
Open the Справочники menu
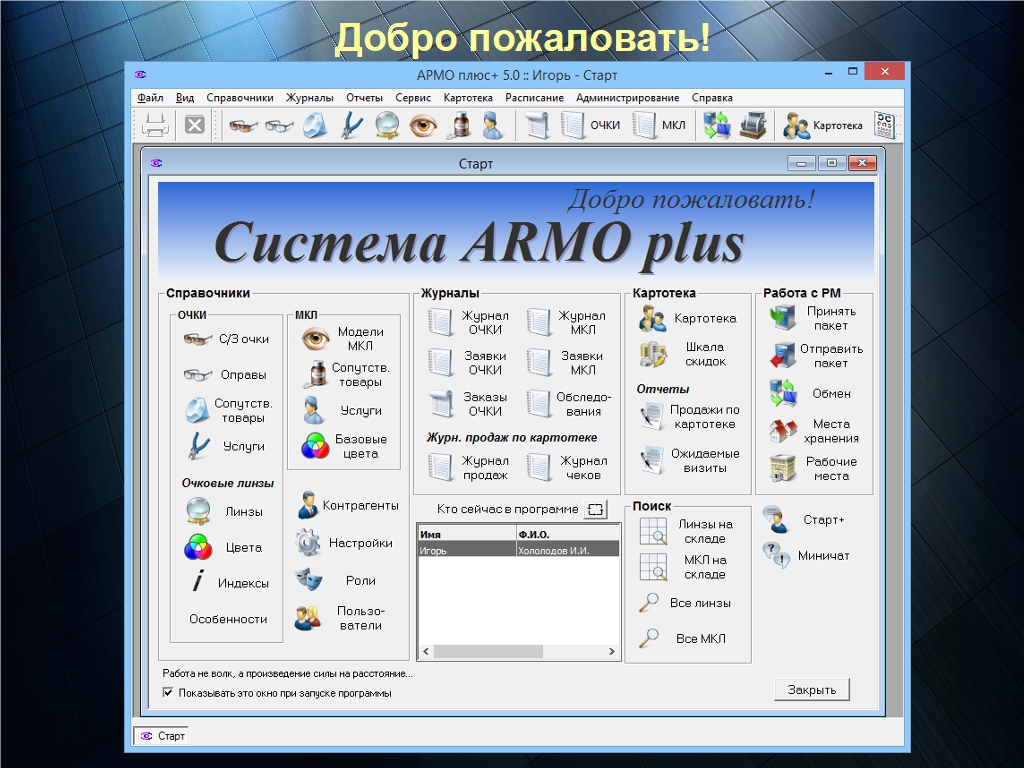click(240, 98)
